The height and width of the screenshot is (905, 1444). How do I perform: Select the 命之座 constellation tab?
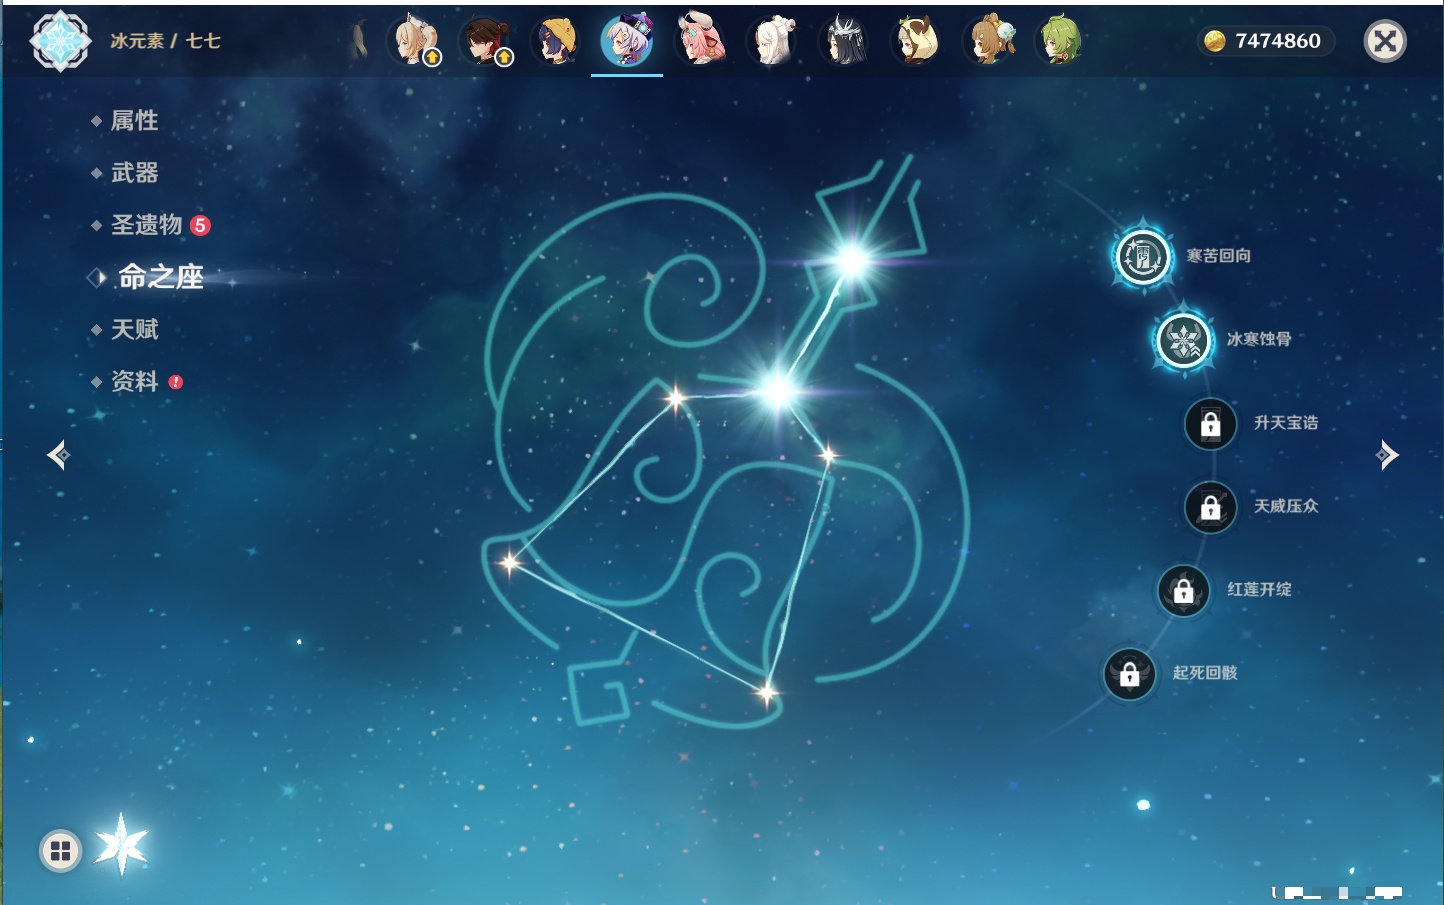[160, 277]
